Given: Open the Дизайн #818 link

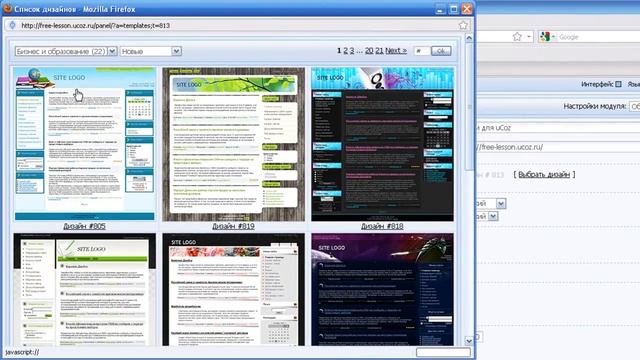Looking at the screenshot, I should point(382,226).
